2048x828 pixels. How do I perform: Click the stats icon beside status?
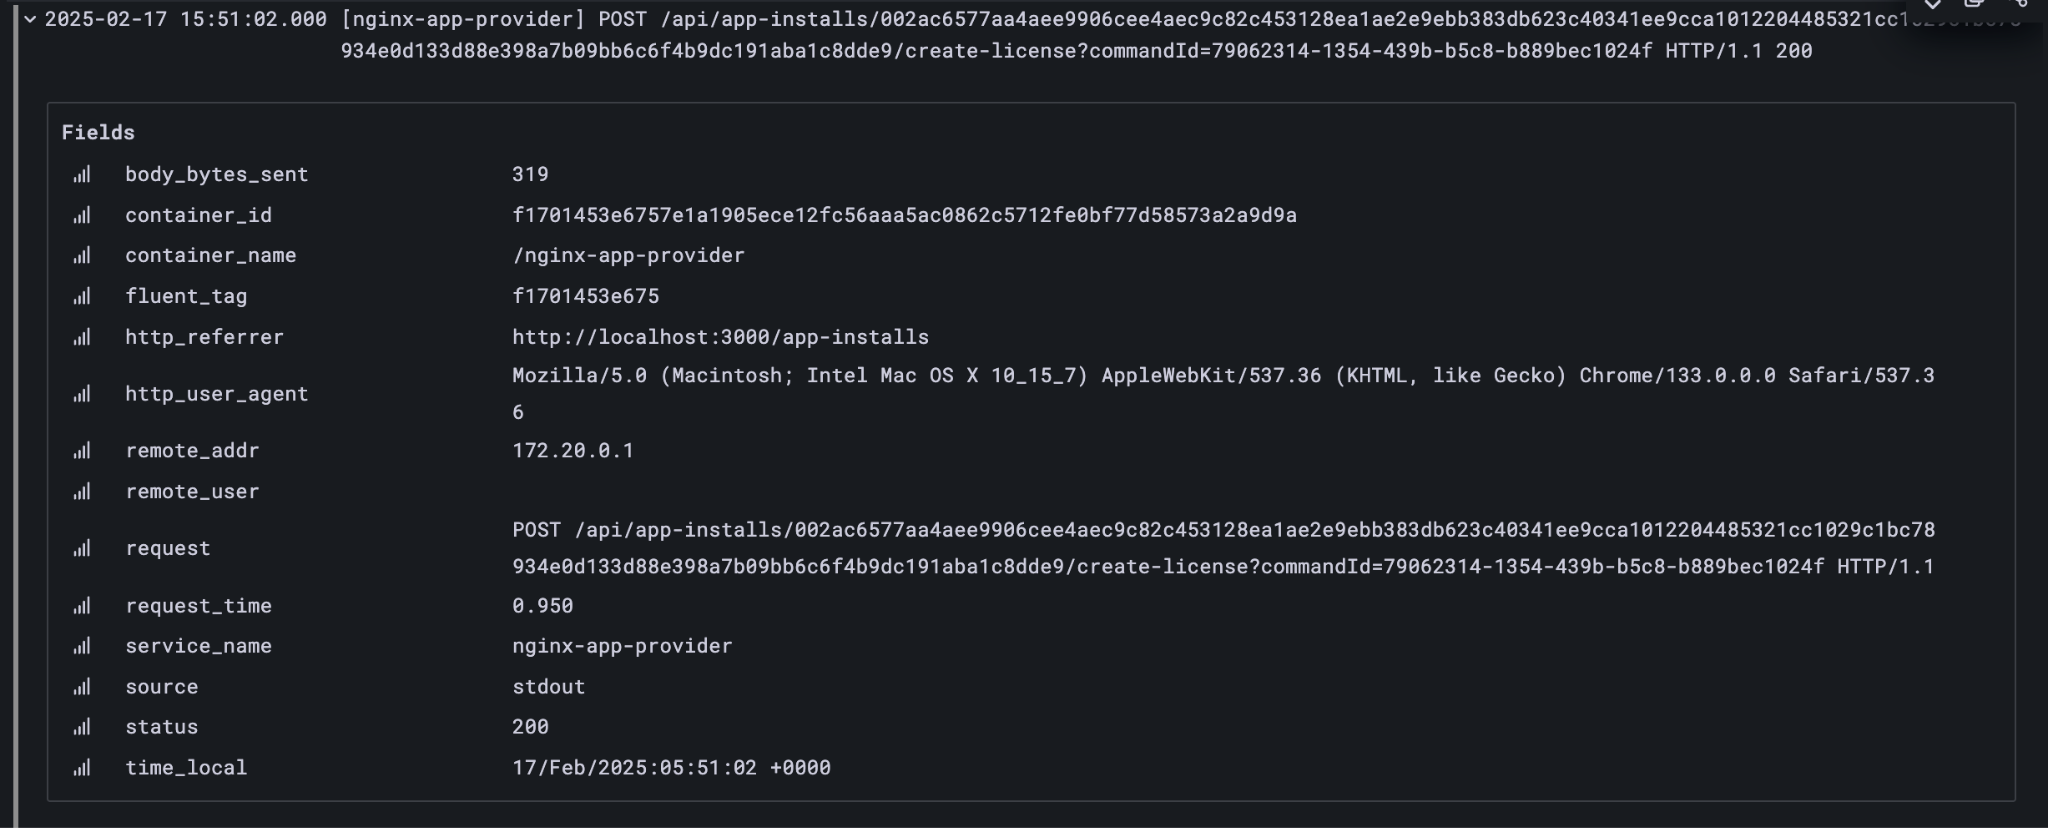(83, 727)
